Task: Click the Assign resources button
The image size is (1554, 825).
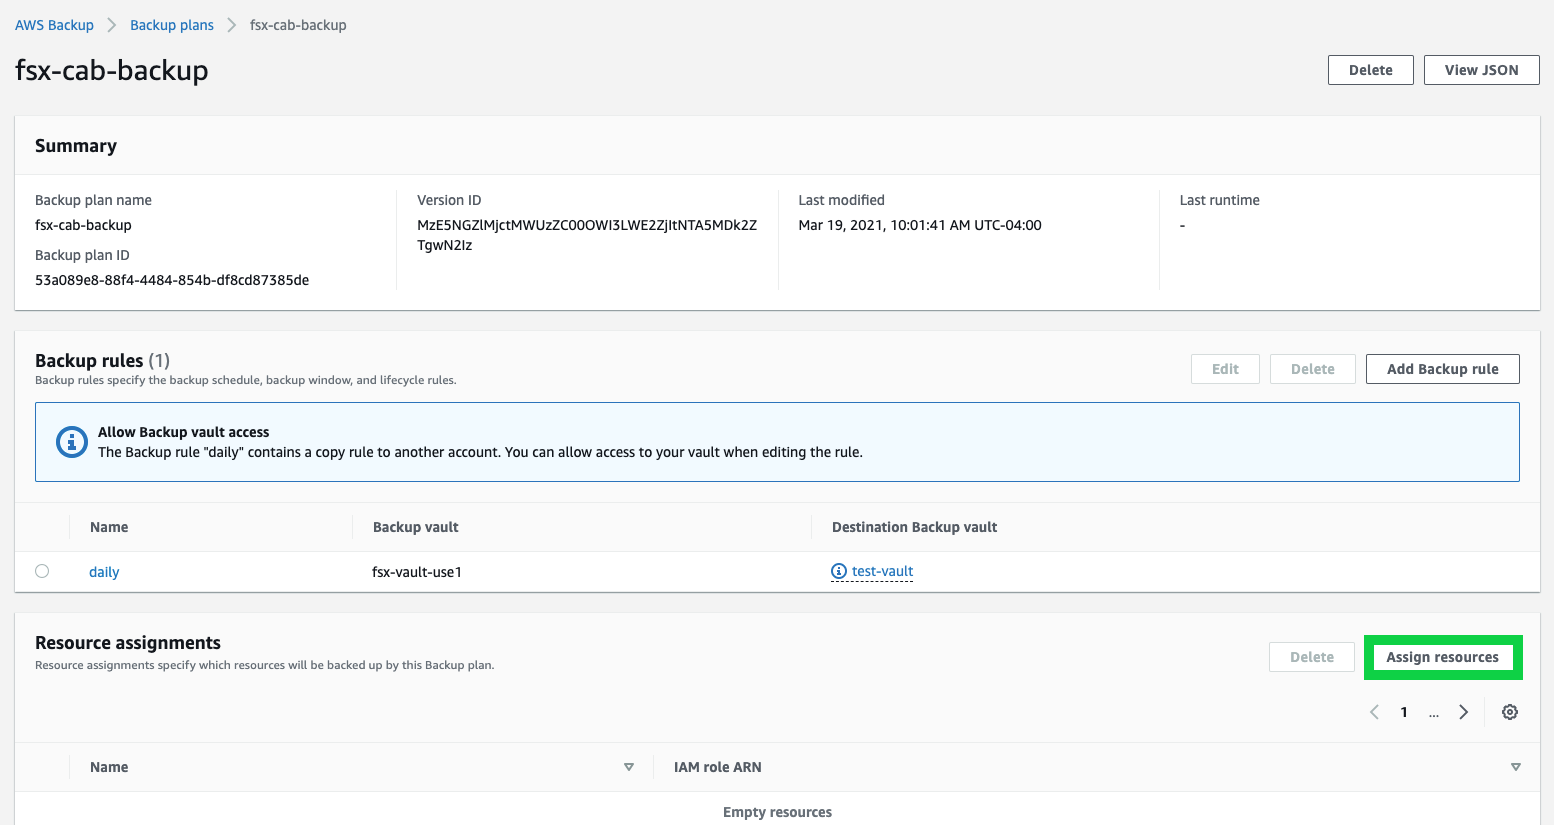Action: pos(1443,656)
